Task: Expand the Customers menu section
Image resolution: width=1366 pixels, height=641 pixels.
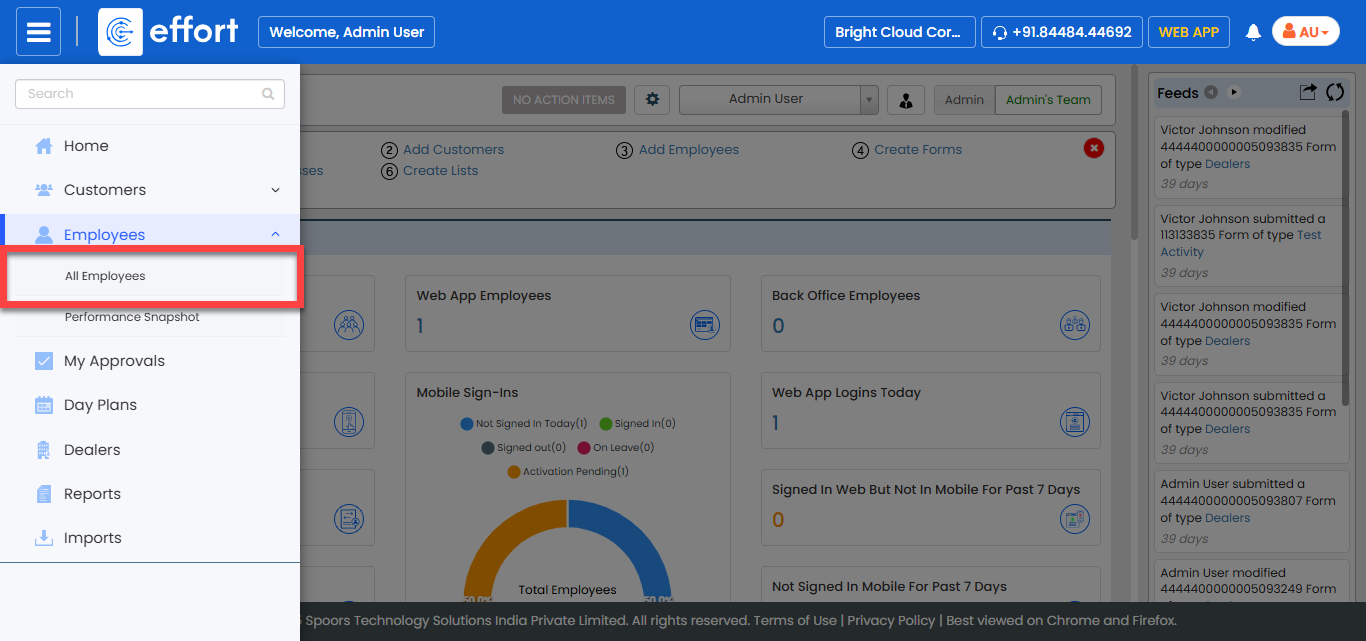Action: coord(275,190)
